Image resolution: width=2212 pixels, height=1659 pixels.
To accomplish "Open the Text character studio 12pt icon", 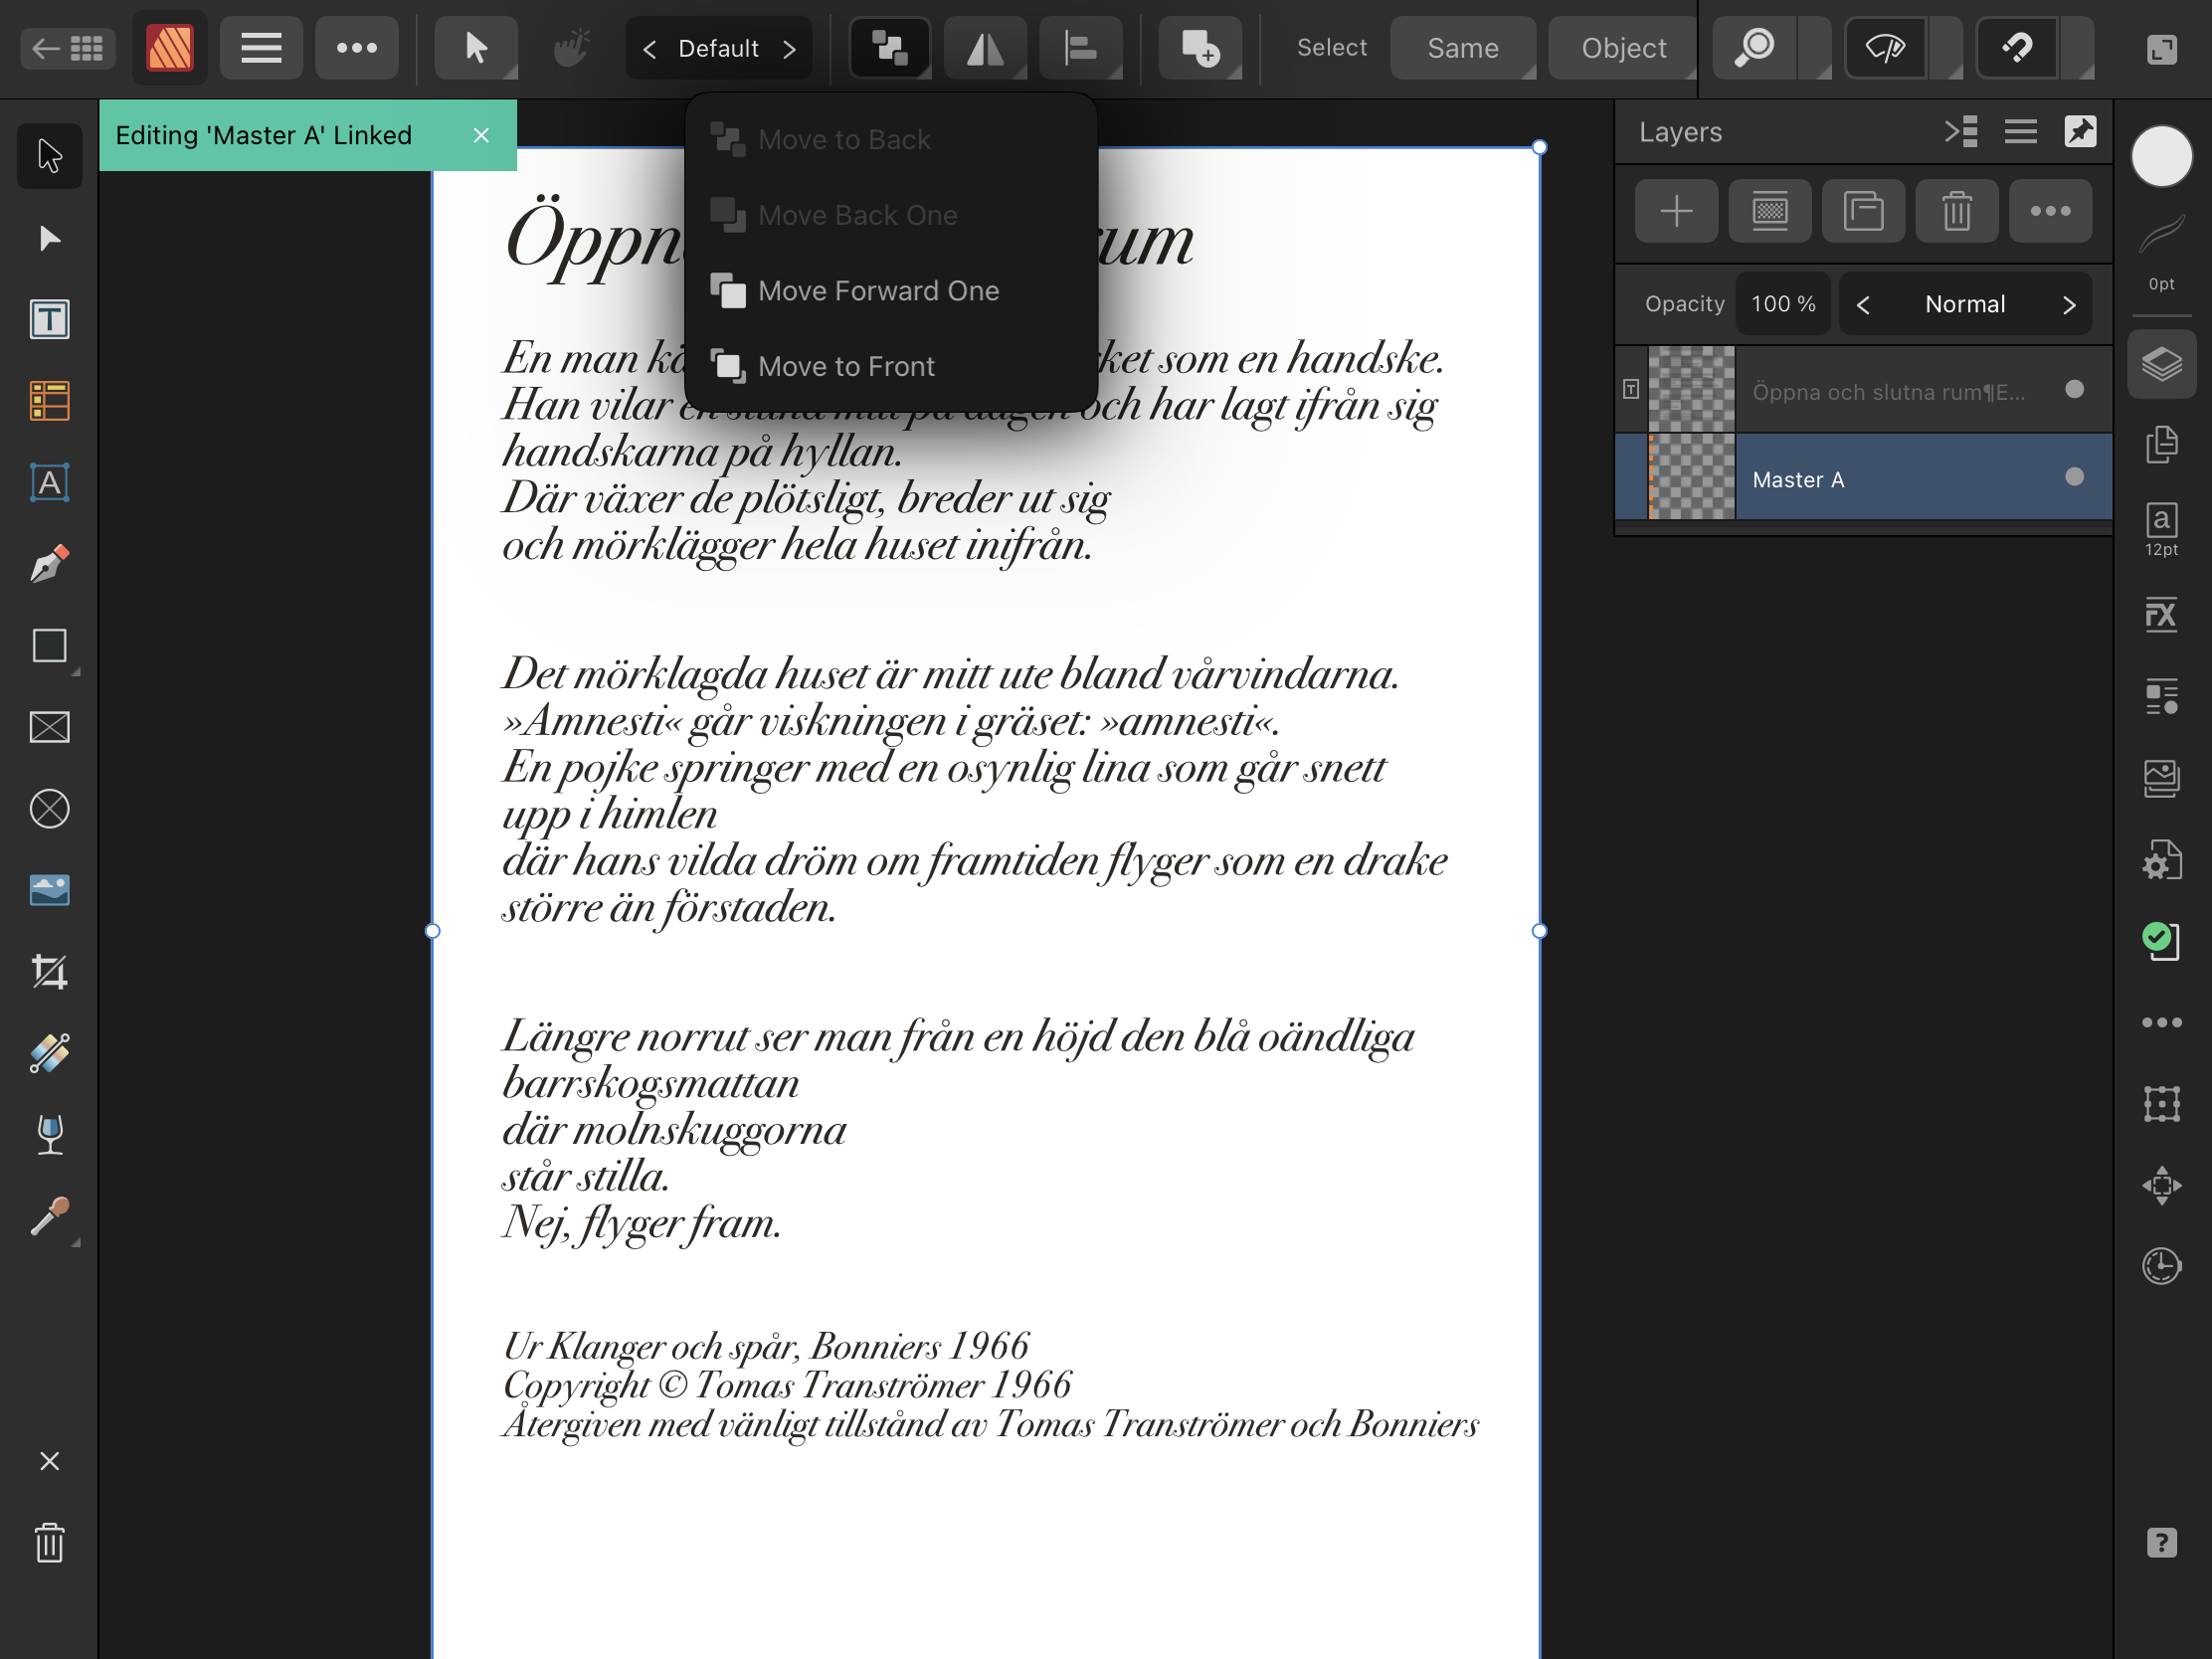I will (x=2161, y=529).
